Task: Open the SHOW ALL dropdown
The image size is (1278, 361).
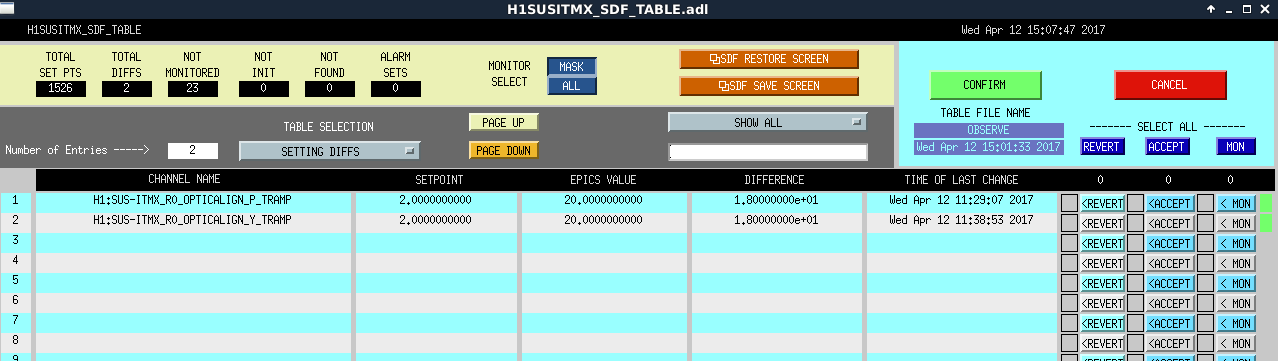Action: coord(767,122)
